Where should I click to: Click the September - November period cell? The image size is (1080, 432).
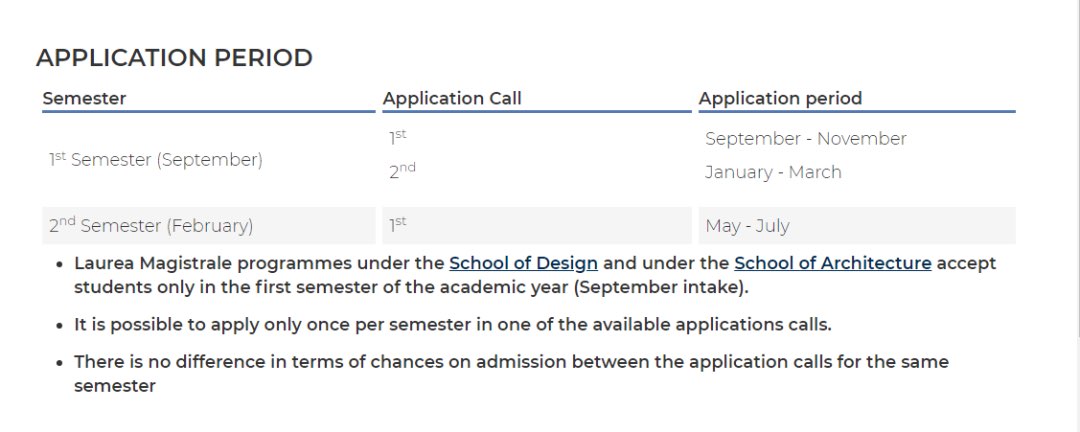click(x=806, y=138)
